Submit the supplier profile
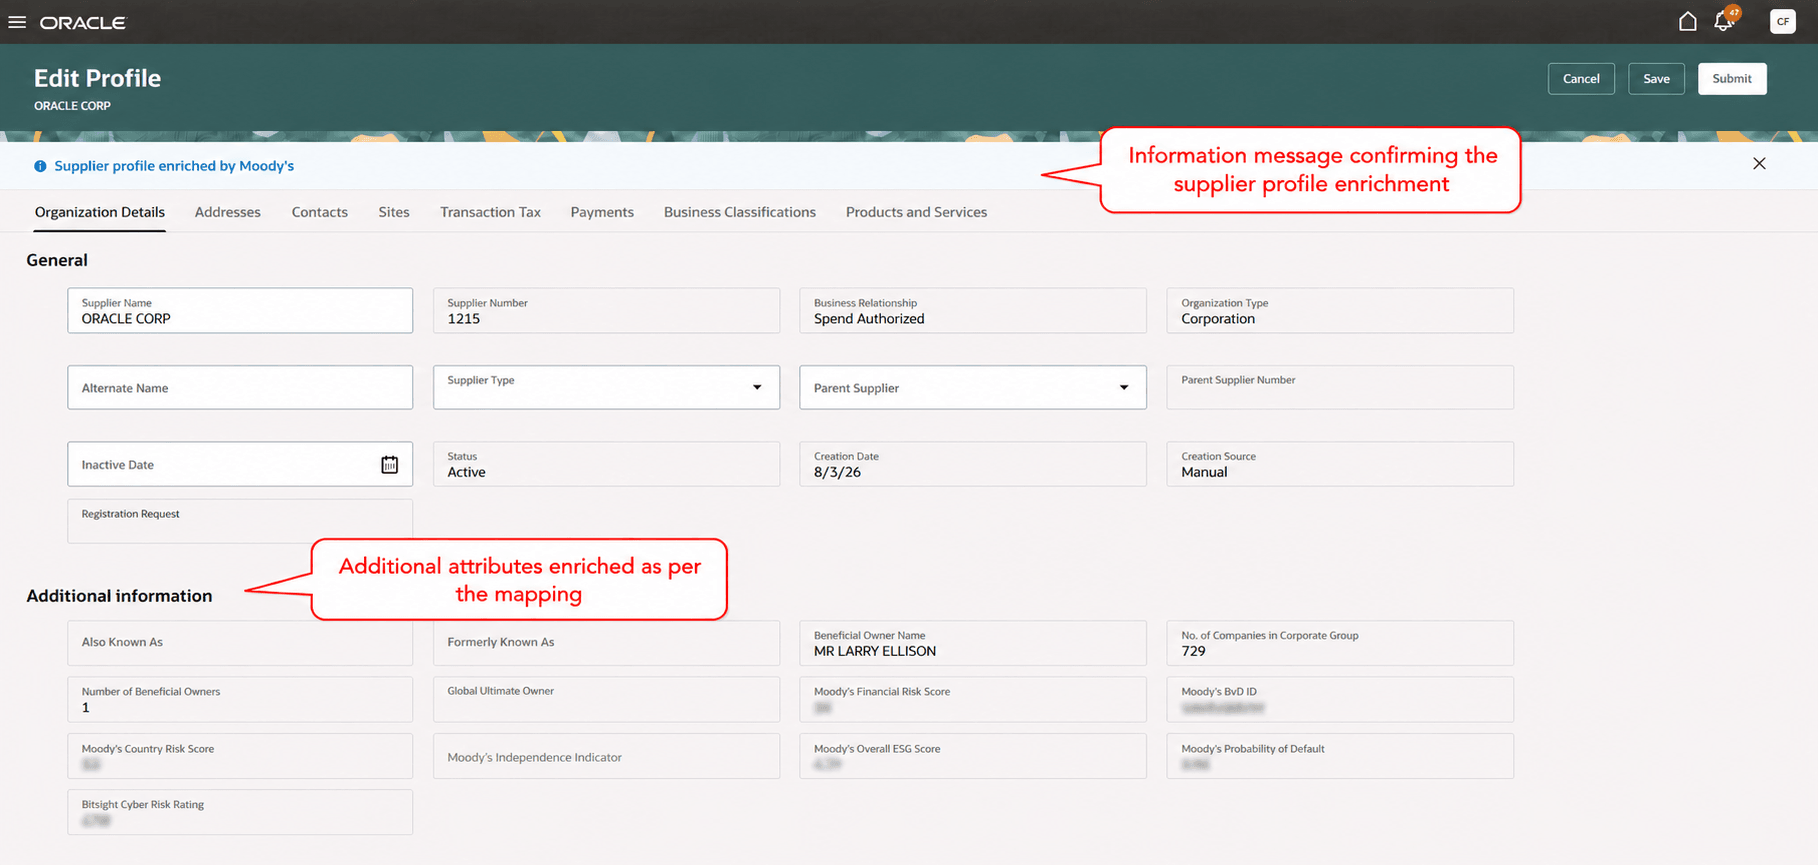The height and width of the screenshot is (865, 1818). 1732,79
